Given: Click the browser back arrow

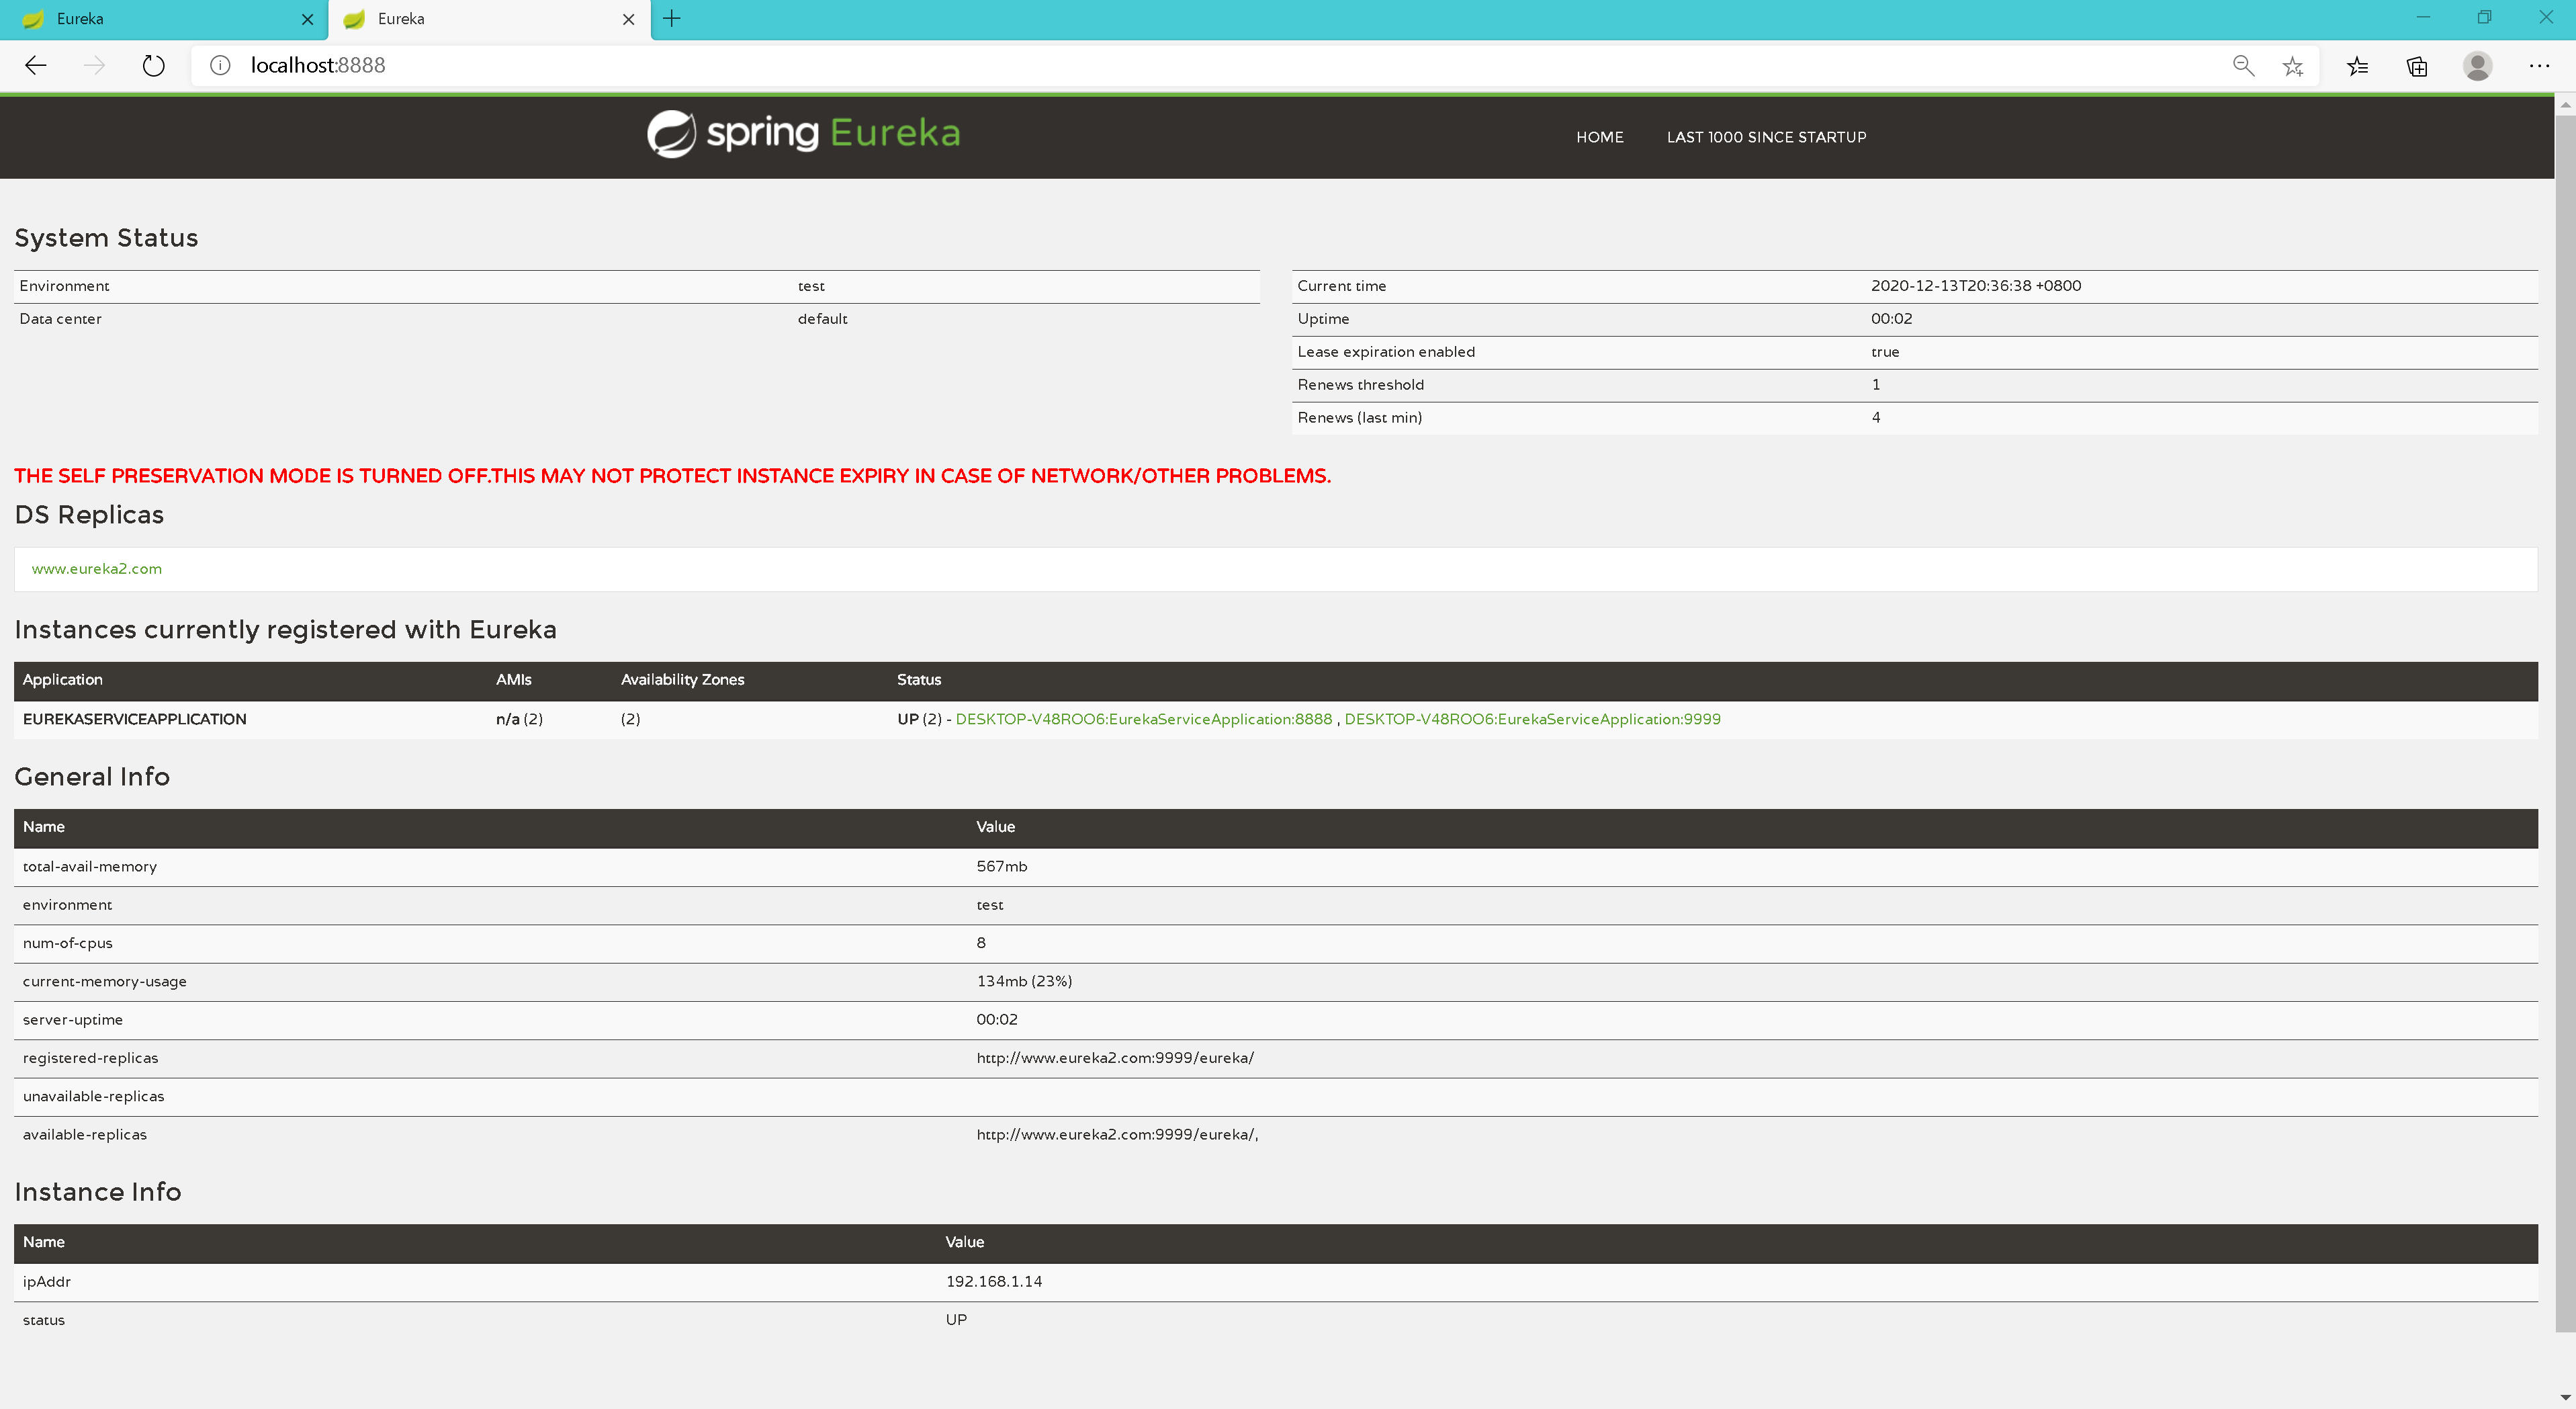Looking at the screenshot, I should (36, 66).
